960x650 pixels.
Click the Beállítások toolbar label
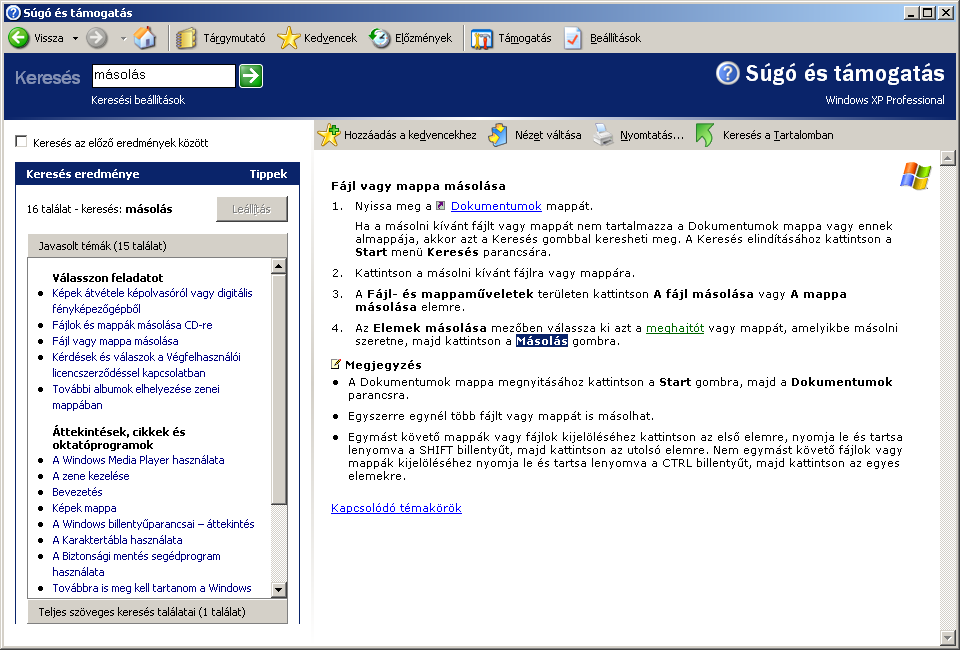(615, 38)
